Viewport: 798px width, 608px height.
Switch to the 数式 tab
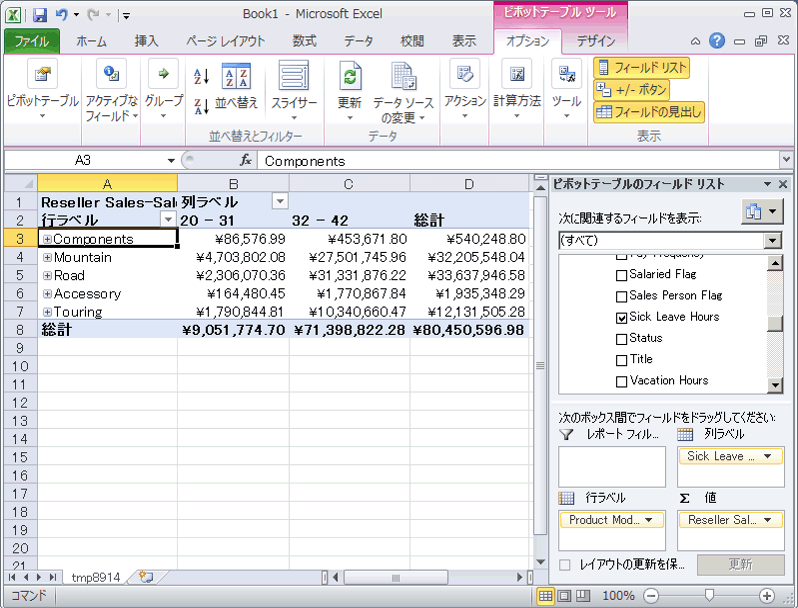click(304, 41)
